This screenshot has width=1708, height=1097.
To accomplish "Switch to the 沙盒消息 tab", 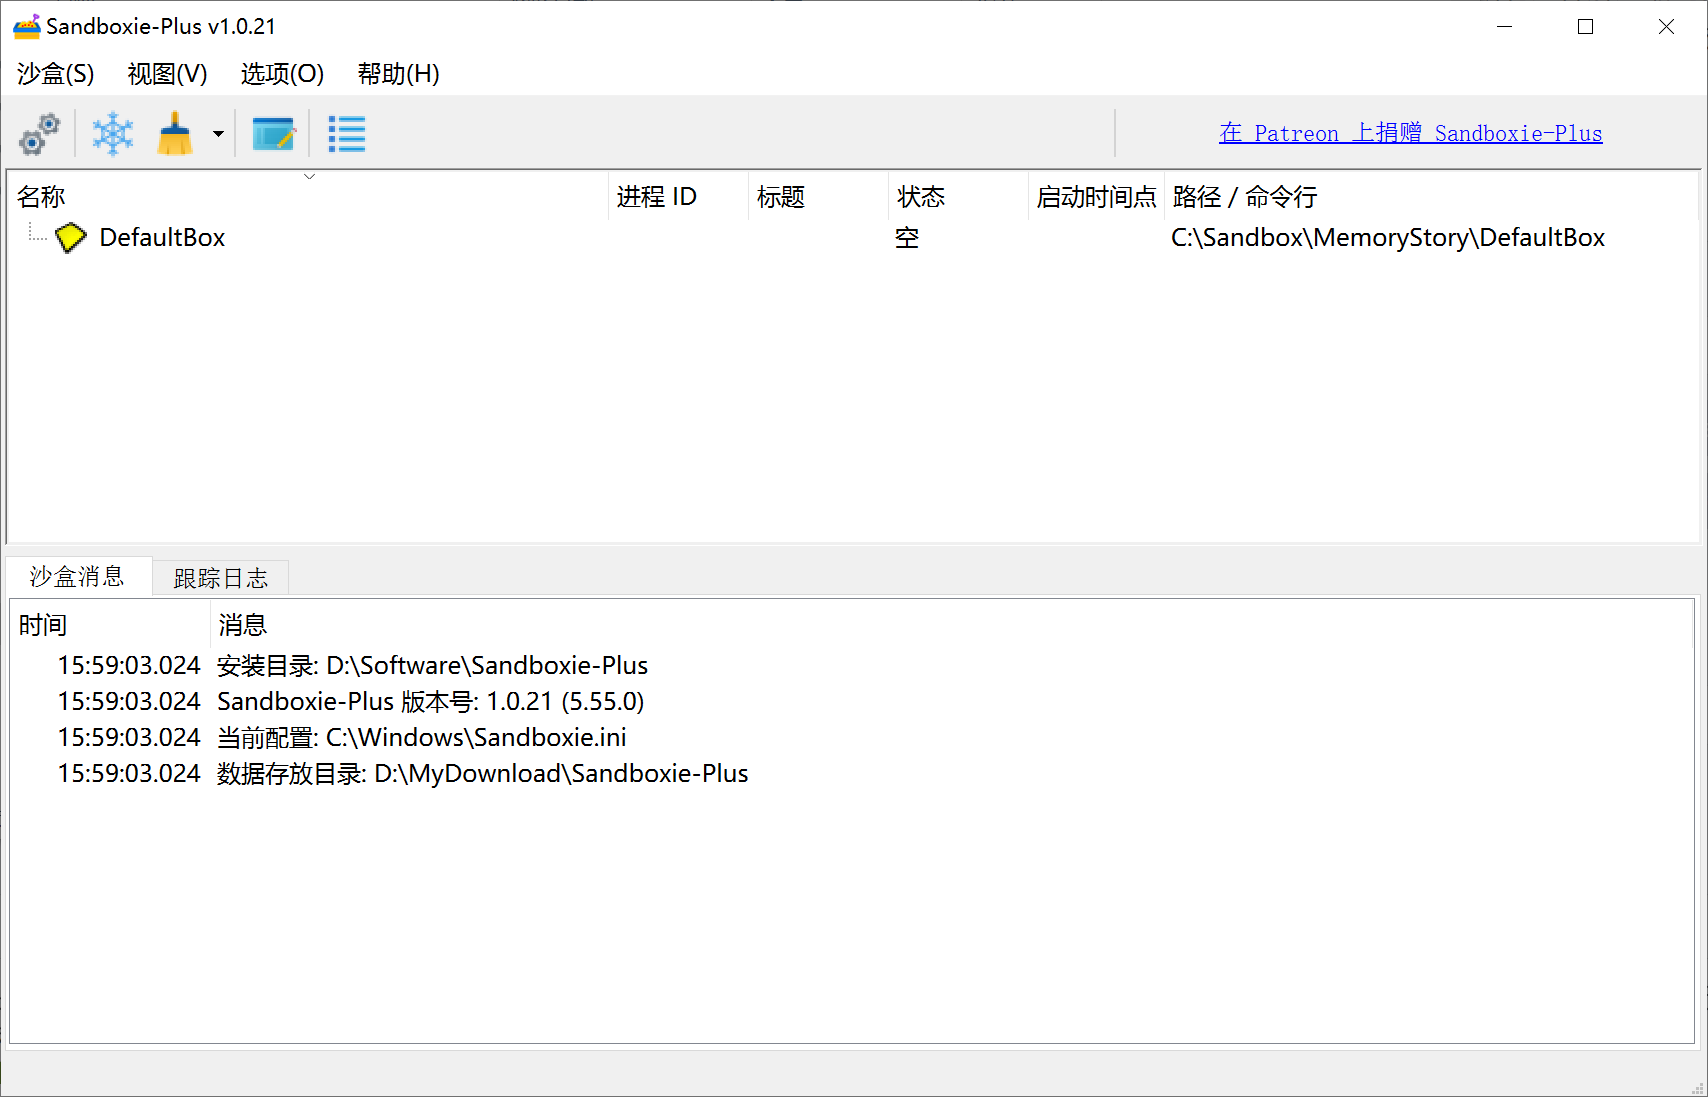I will tap(78, 577).
